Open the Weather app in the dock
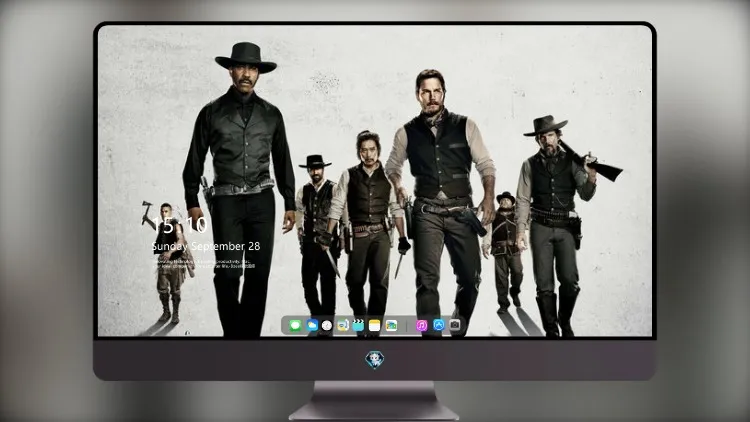 [312, 325]
